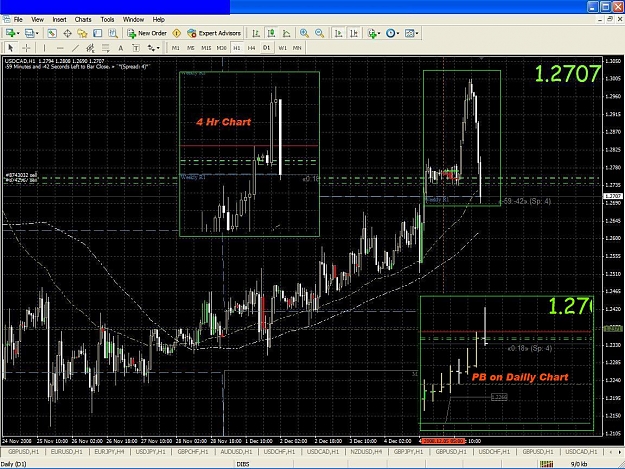Screen dimensions: 625x469
Task: Show the Navigator panel icon
Action: pos(83,33)
